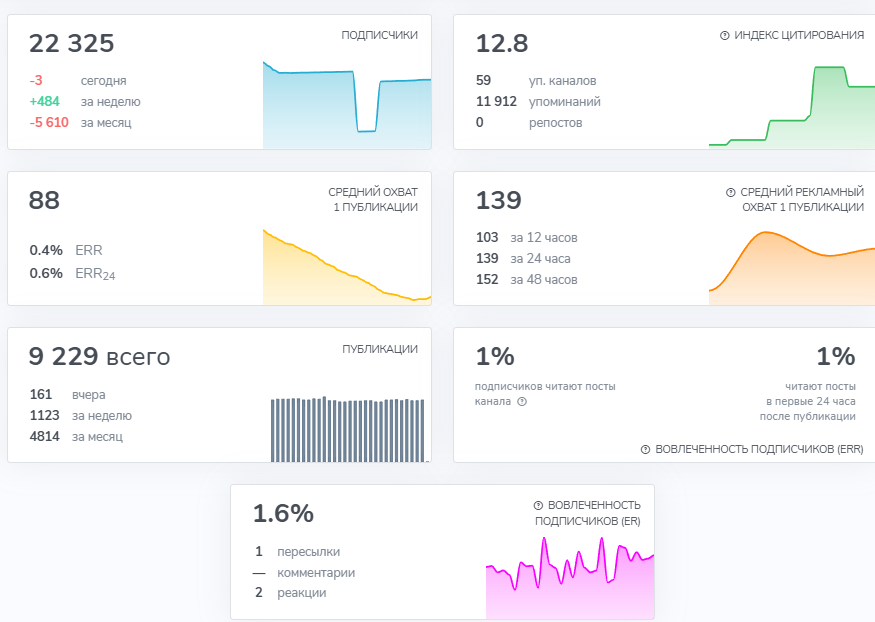Select the '0.6%' ERR24 value
Screen dimensions: 875x622
pos(46,273)
